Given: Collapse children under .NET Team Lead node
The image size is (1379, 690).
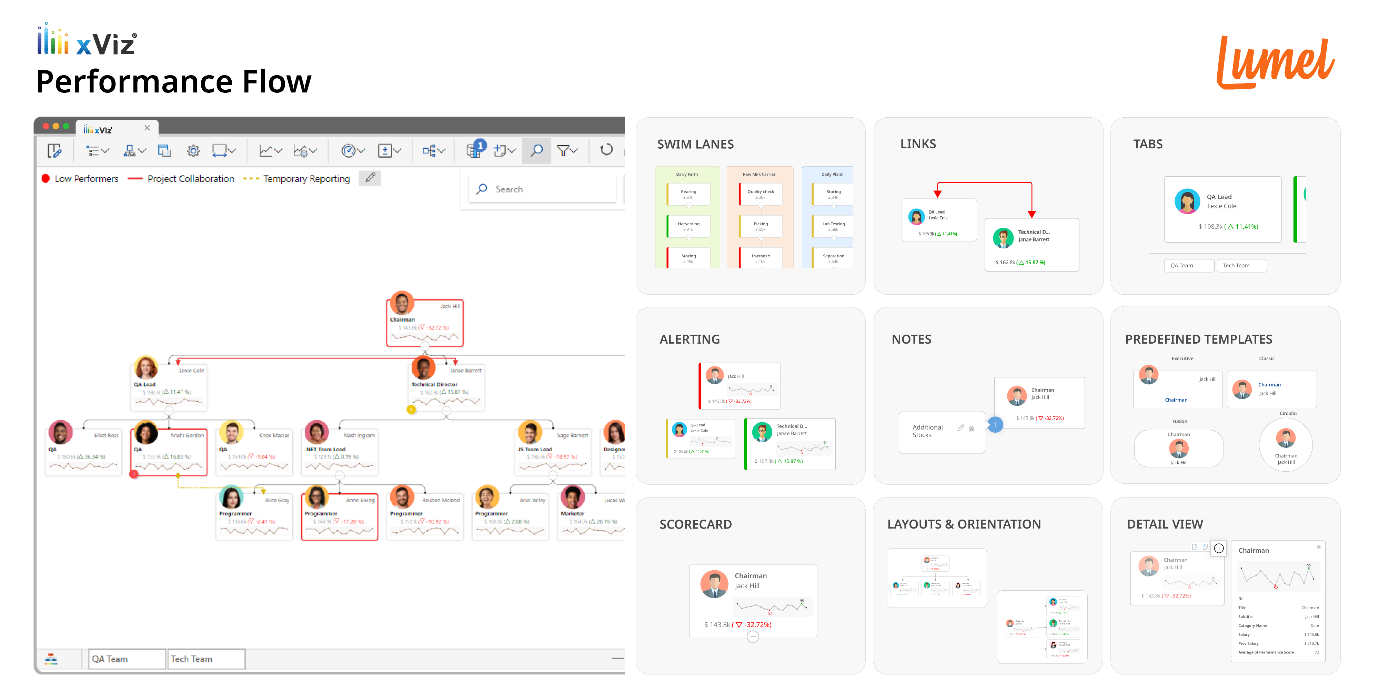Looking at the screenshot, I should pyautogui.click(x=339, y=476).
